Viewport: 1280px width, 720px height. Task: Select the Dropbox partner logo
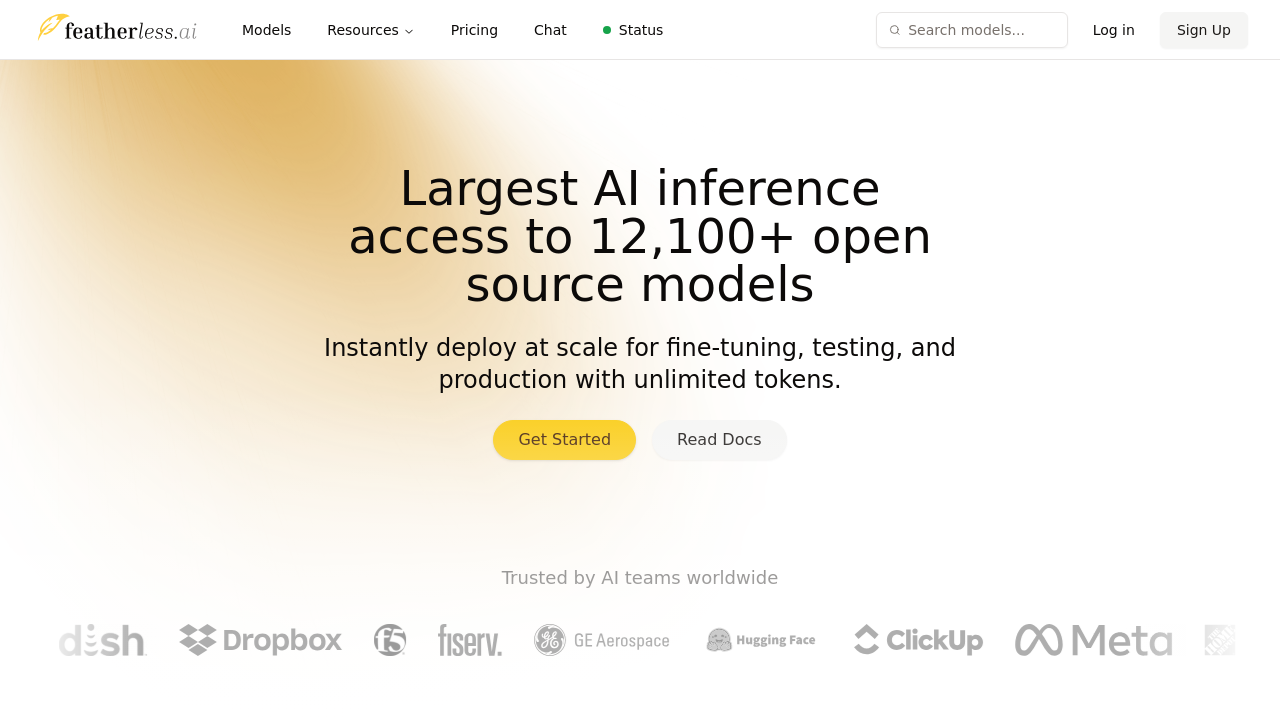pyautogui.click(x=260, y=640)
